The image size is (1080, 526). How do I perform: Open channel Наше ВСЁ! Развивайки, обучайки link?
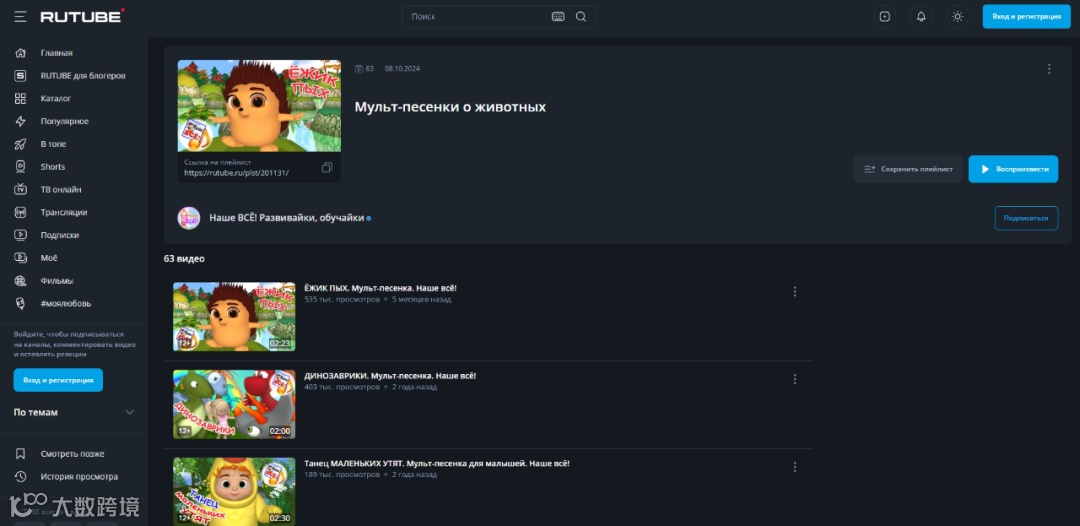(x=287, y=218)
